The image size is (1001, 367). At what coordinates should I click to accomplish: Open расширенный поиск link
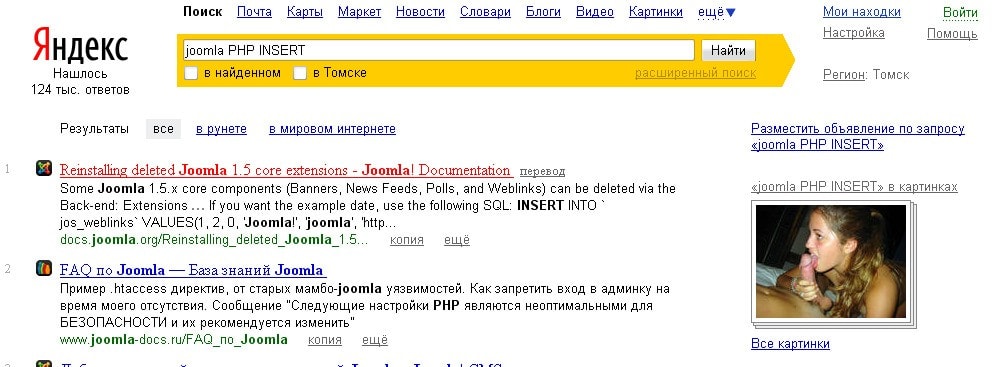695,73
